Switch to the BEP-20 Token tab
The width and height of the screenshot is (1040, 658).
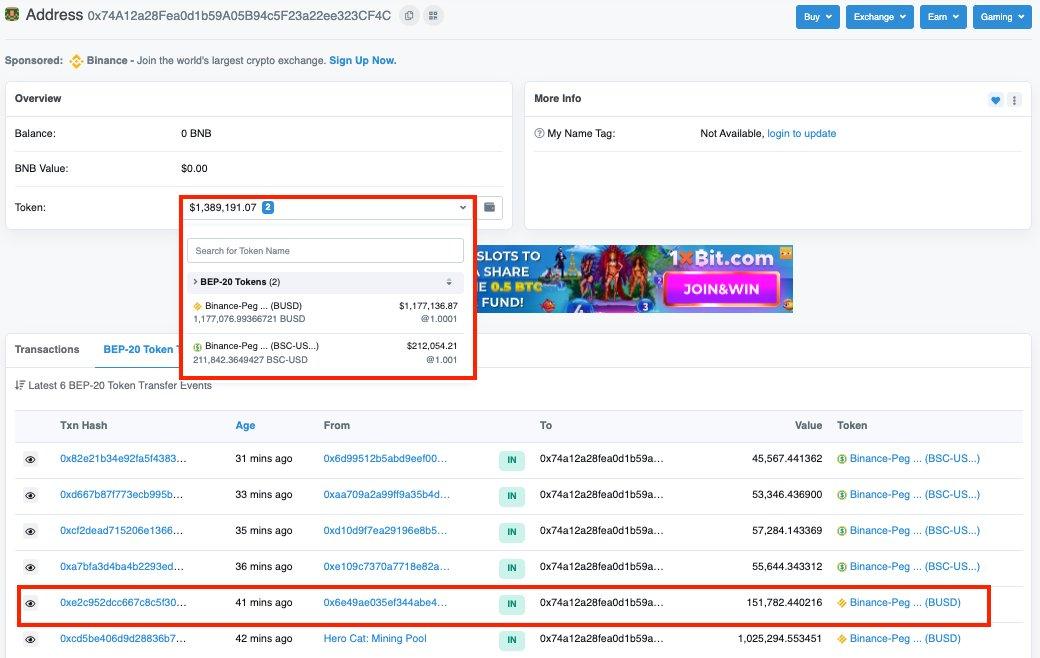click(x=138, y=350)
